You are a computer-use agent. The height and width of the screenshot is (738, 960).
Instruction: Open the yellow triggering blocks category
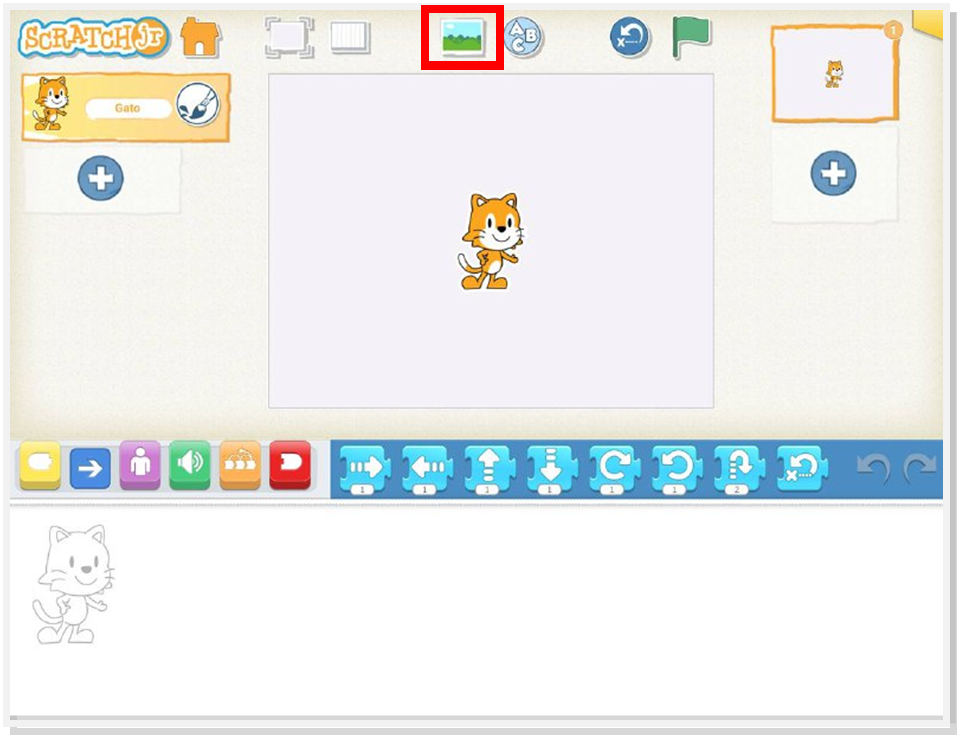[40, 465]
